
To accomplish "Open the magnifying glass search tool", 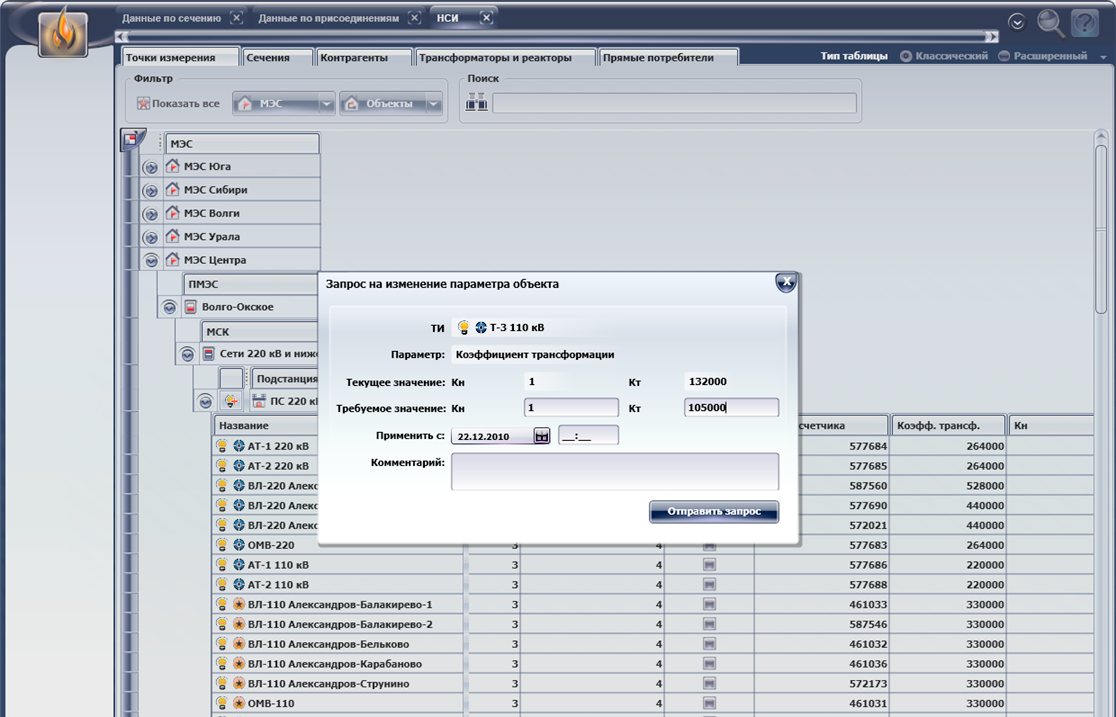I will (1050, 22).
